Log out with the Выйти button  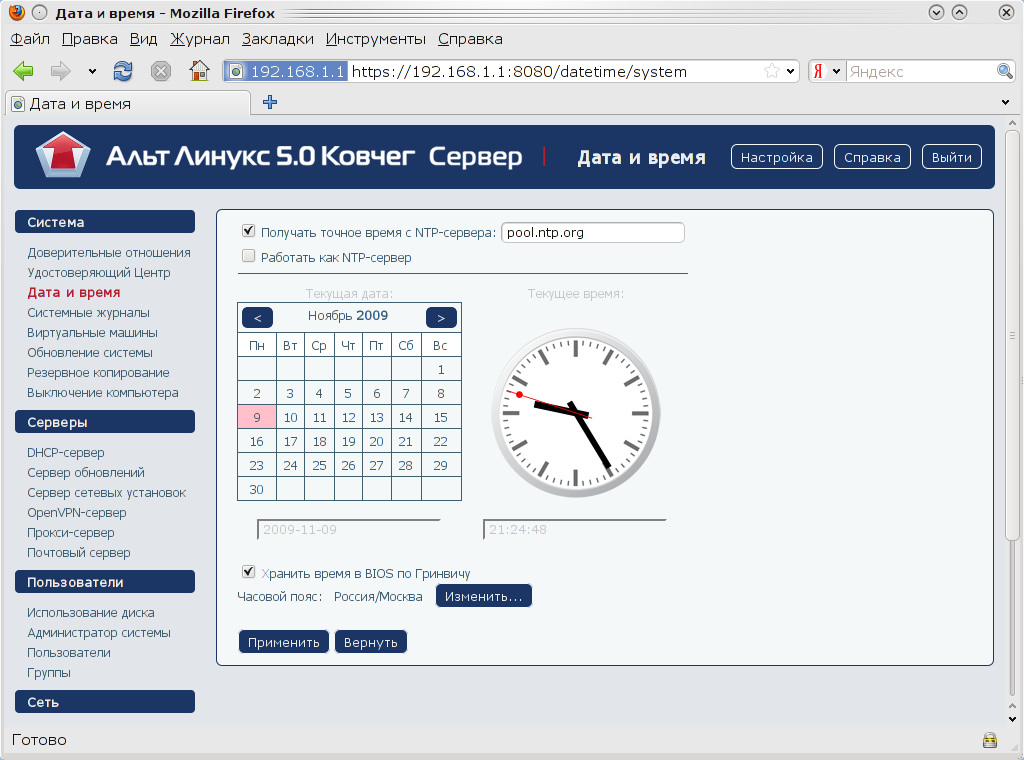pyautogui.click(x=952, y=157)
